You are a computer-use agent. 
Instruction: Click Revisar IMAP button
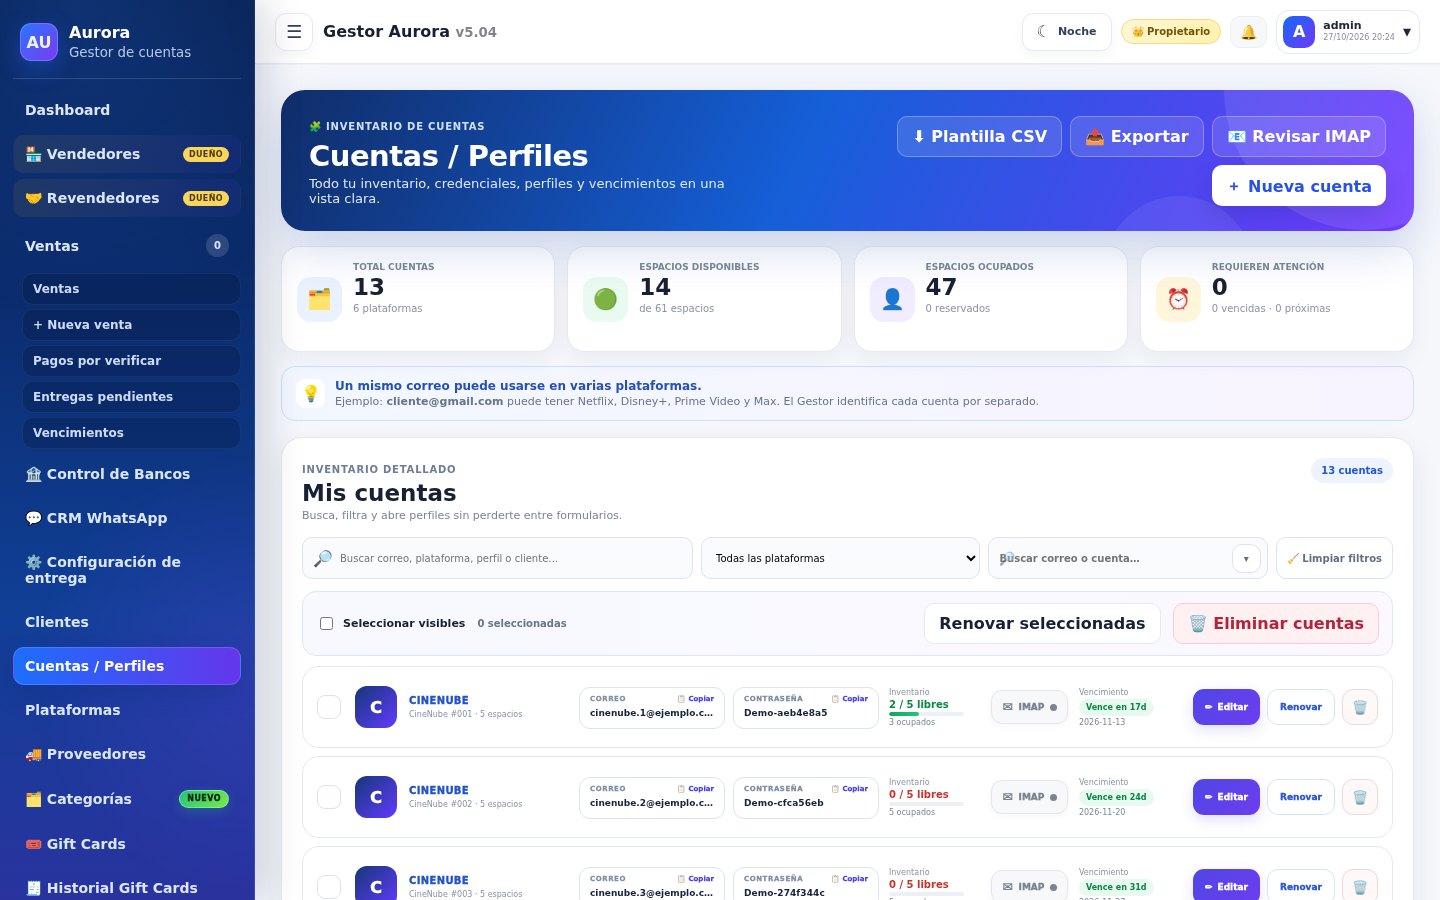pyautogui.click(x=1299, y=136)
